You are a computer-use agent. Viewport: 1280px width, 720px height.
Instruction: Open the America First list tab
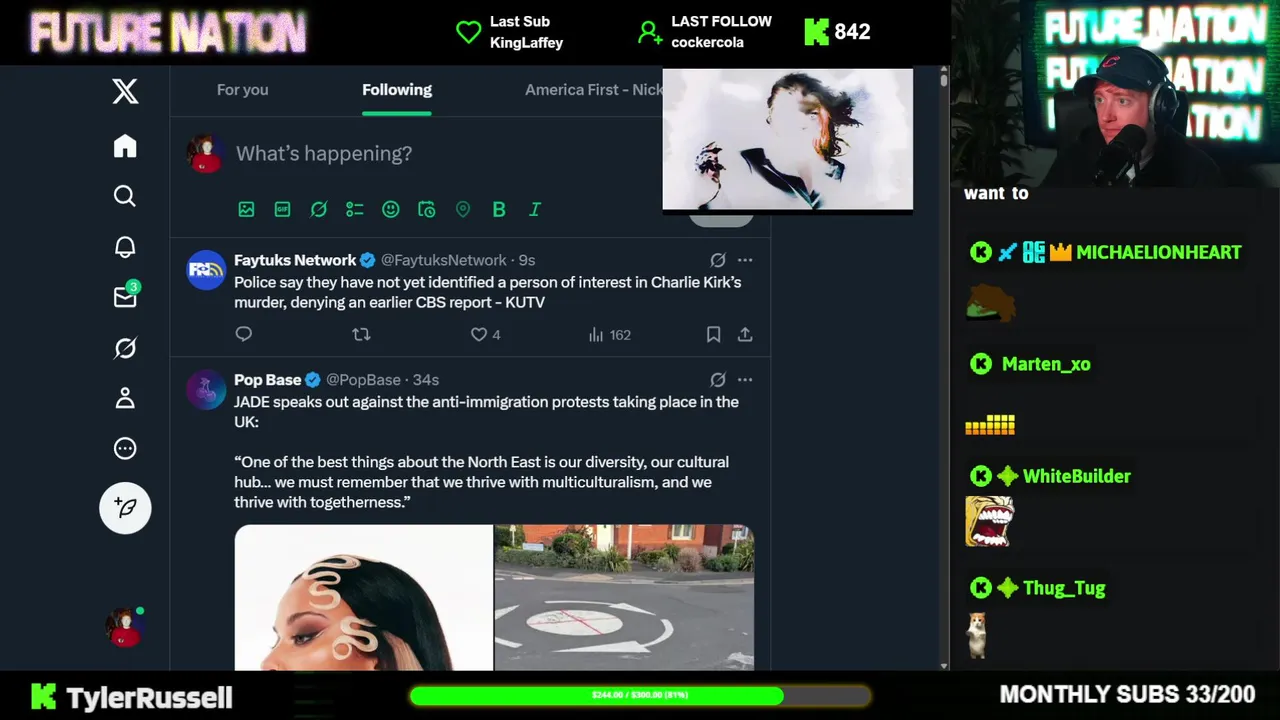pyautogui.click(x=593, y=90)
